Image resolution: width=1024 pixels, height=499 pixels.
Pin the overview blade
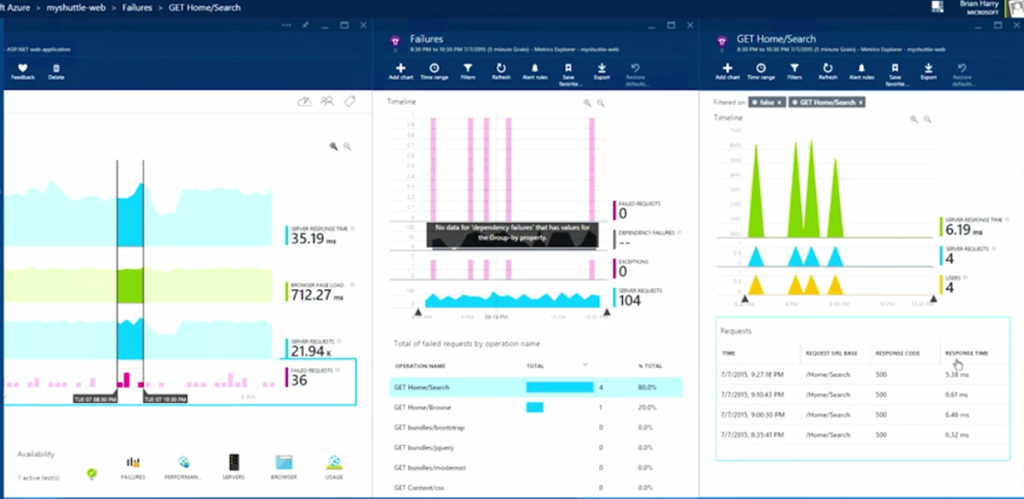pos(306,25)
